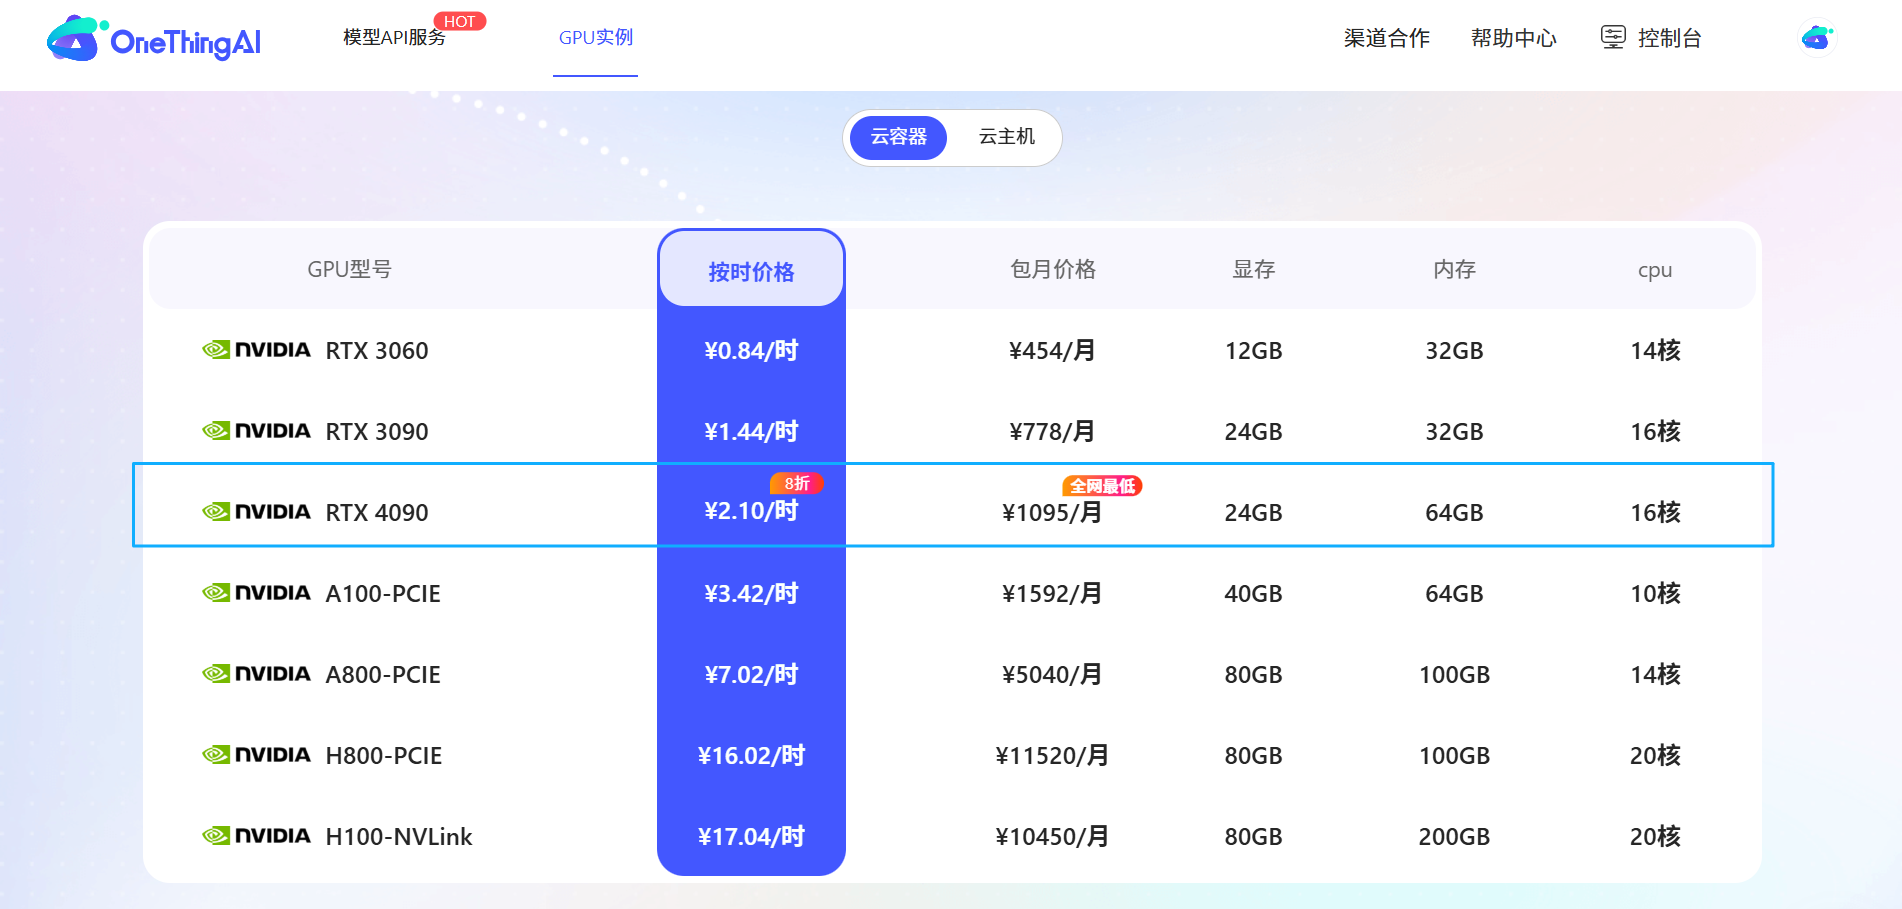Open the 帮助中心 link

click(1513, 38)
